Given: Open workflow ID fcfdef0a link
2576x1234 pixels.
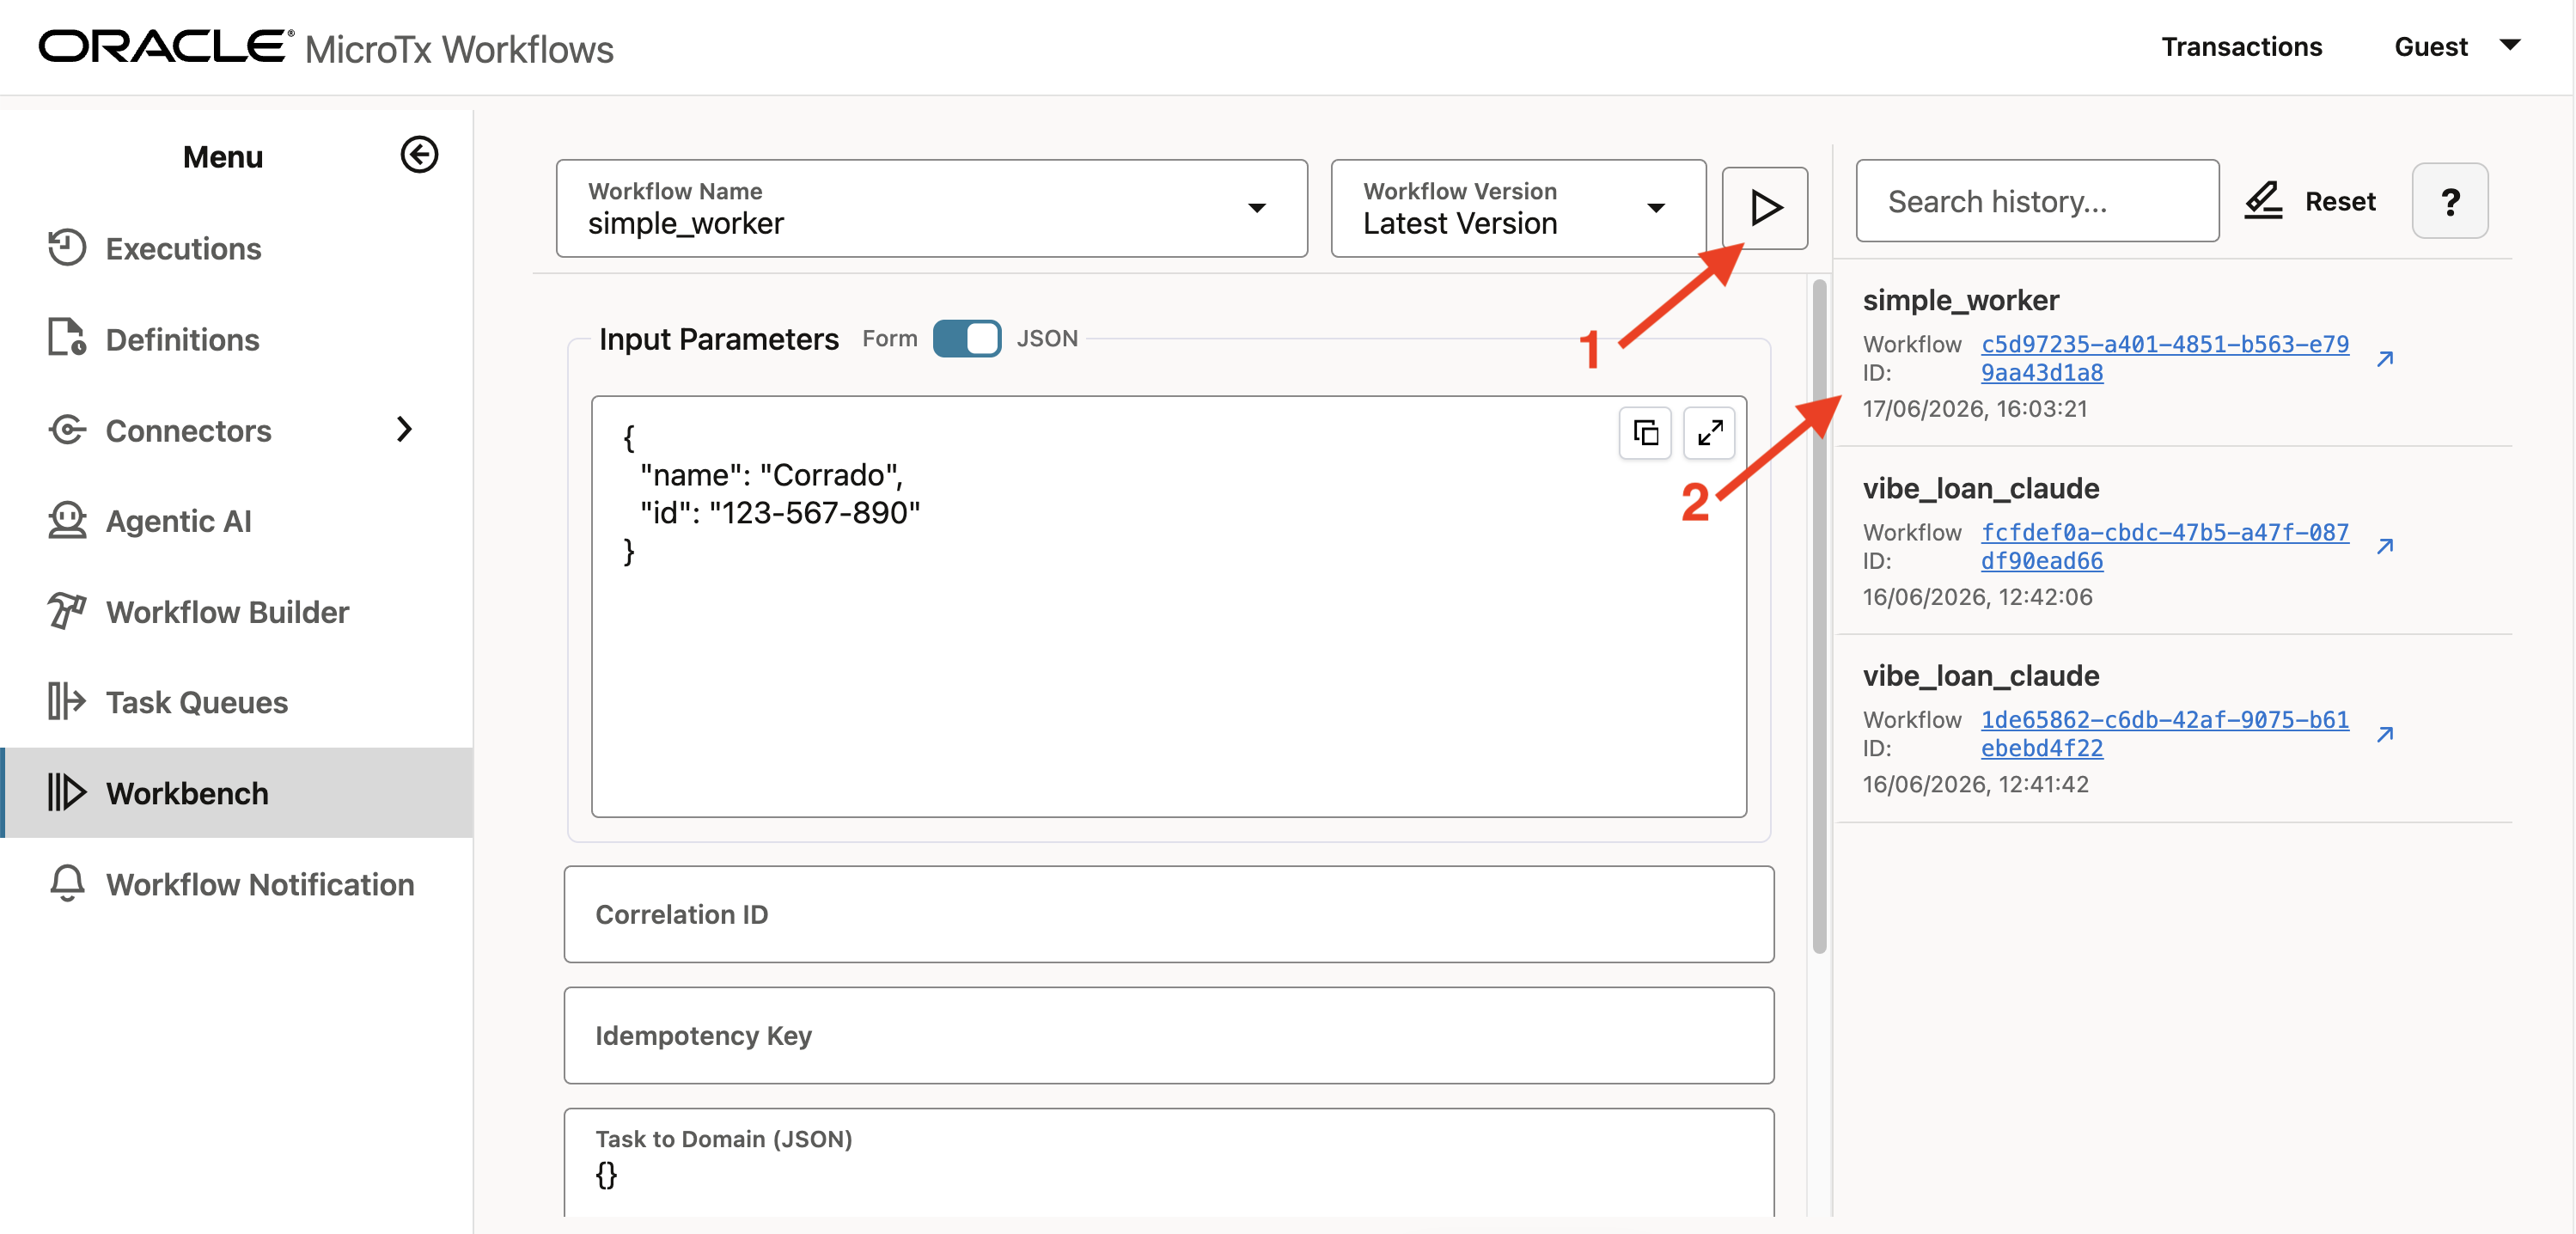Looking at the screenshot, I should click(2164, 546).
